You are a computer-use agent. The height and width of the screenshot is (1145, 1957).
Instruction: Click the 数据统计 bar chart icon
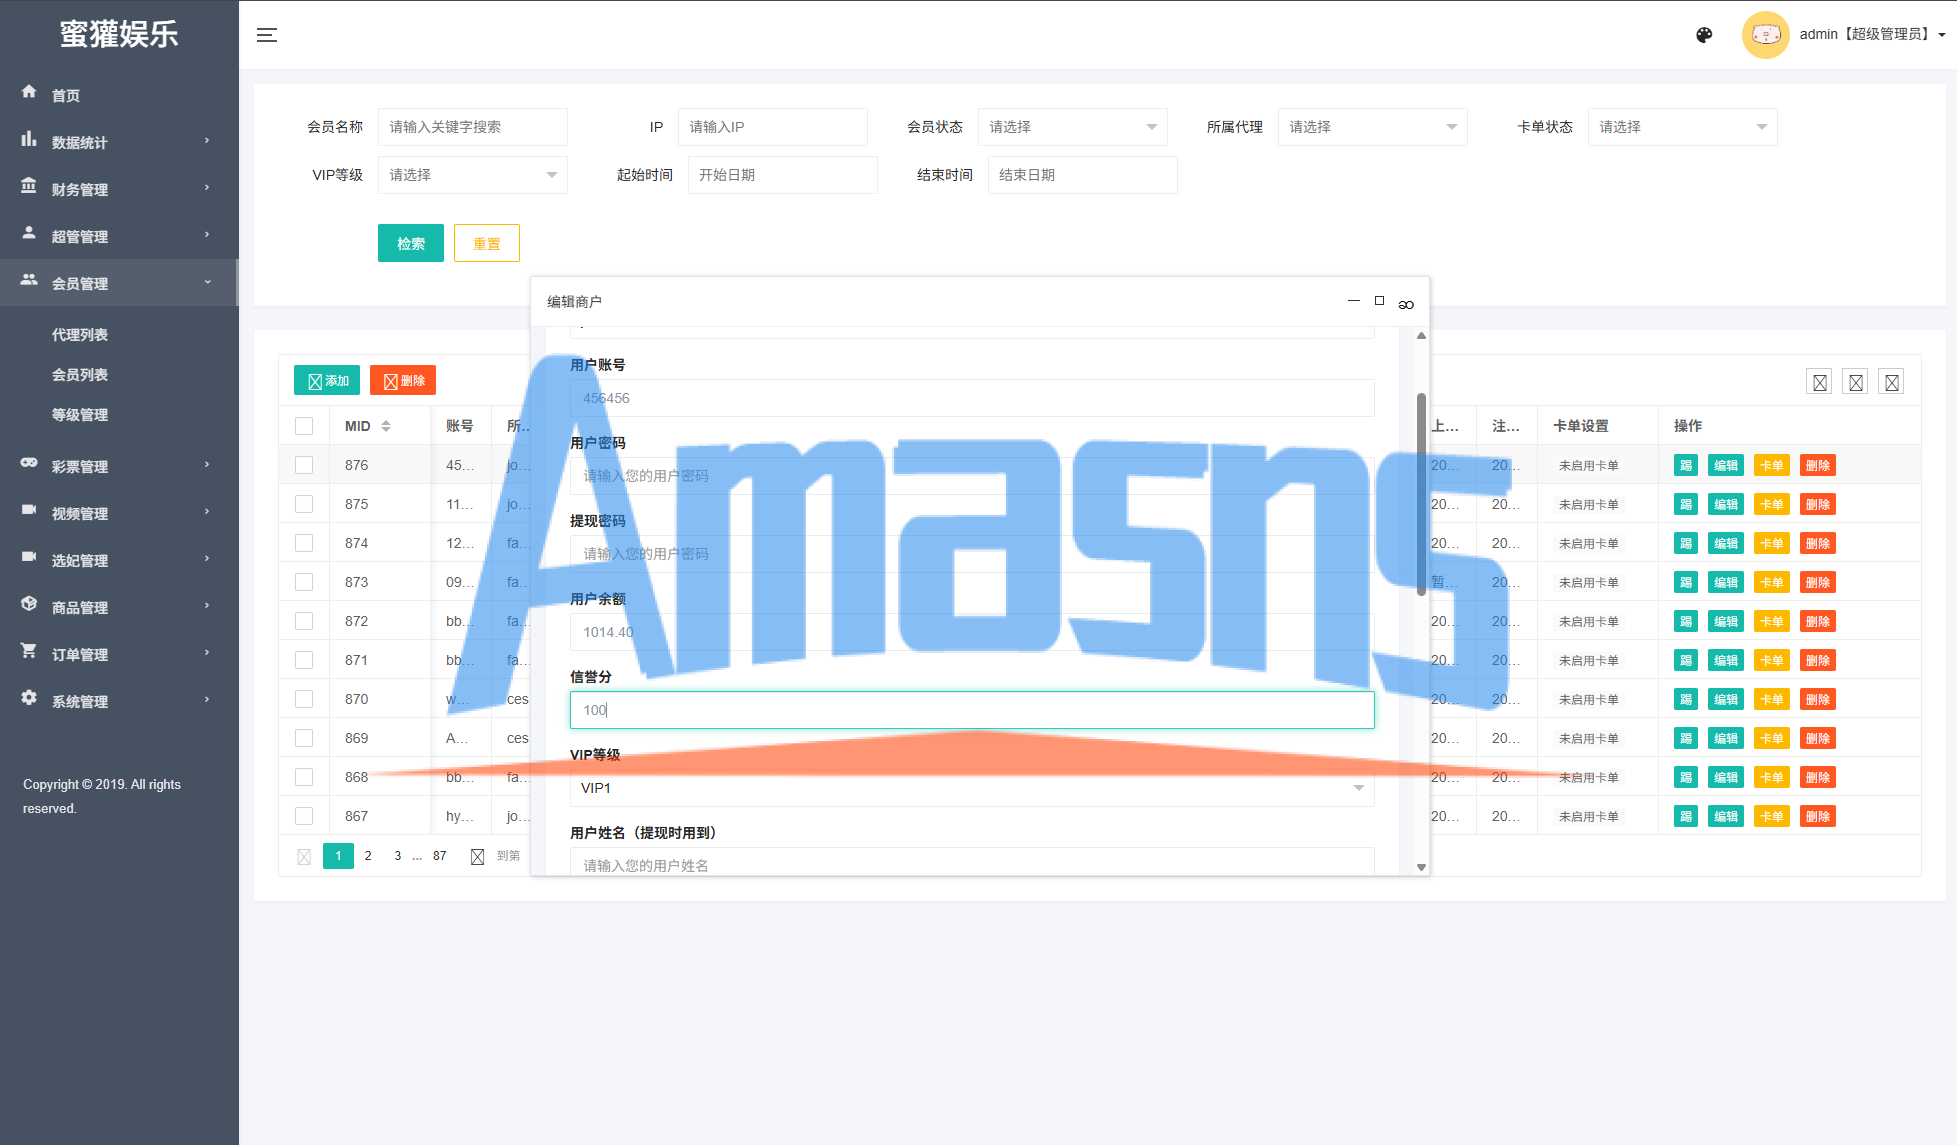pyautogui.click(x=29, y=140)
